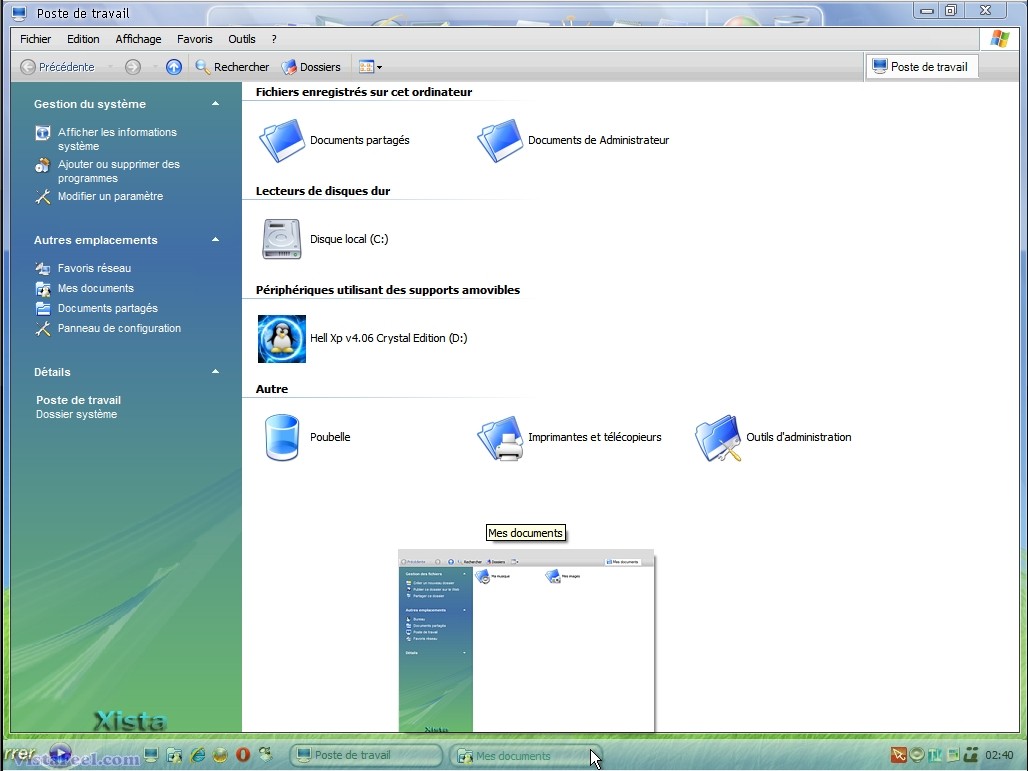Click the Panneau de configuration sidebar icon
Screen dimensions: 1028x771
tap(43, 328)
